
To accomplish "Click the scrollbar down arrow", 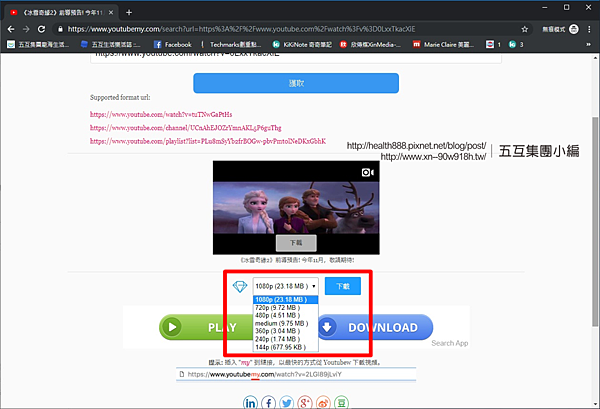I will pos(595,404).
